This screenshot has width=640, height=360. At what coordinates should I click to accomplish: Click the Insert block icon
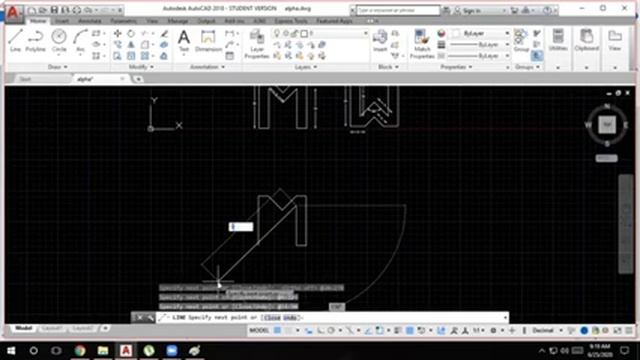tap(380, 41)
